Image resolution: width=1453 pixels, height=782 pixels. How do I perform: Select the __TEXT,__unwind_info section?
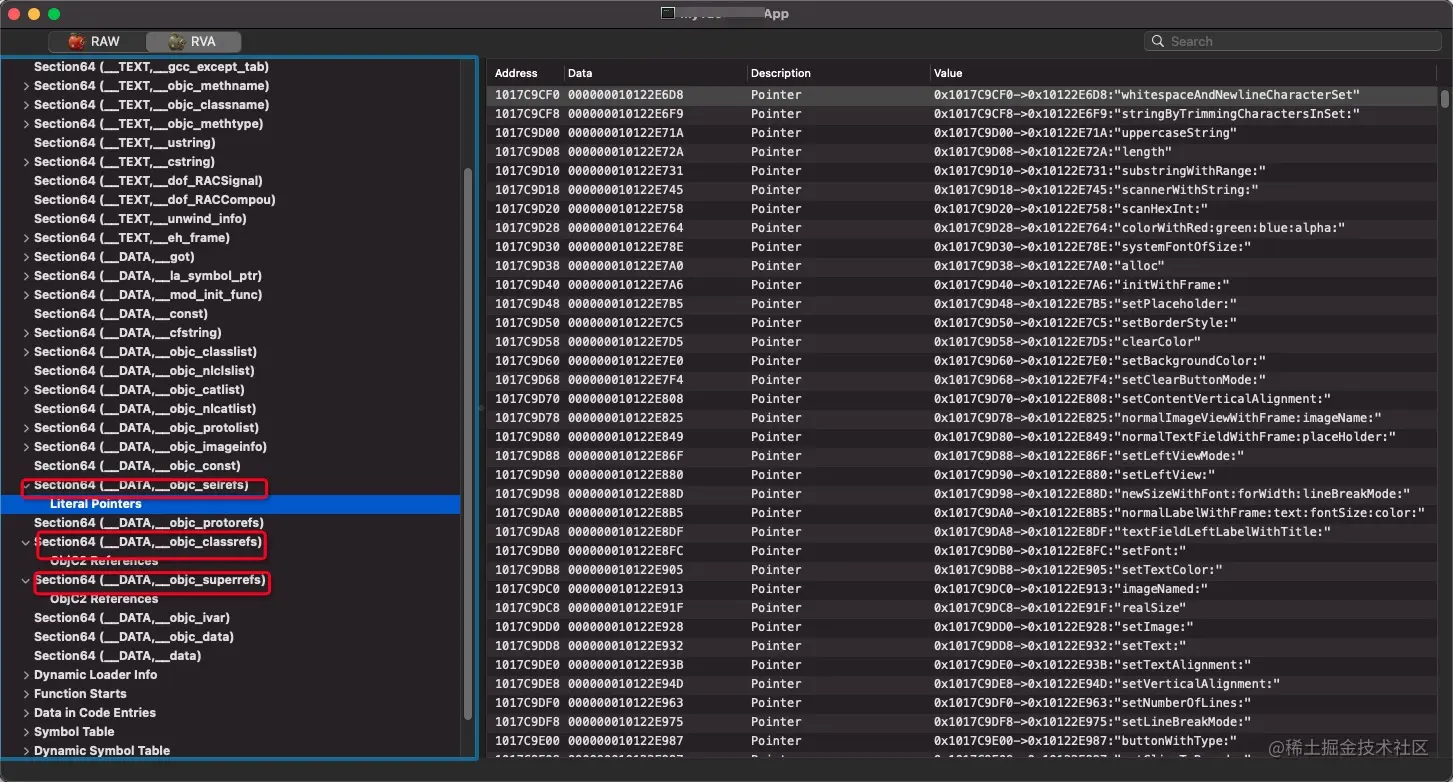tap(140, 219)
